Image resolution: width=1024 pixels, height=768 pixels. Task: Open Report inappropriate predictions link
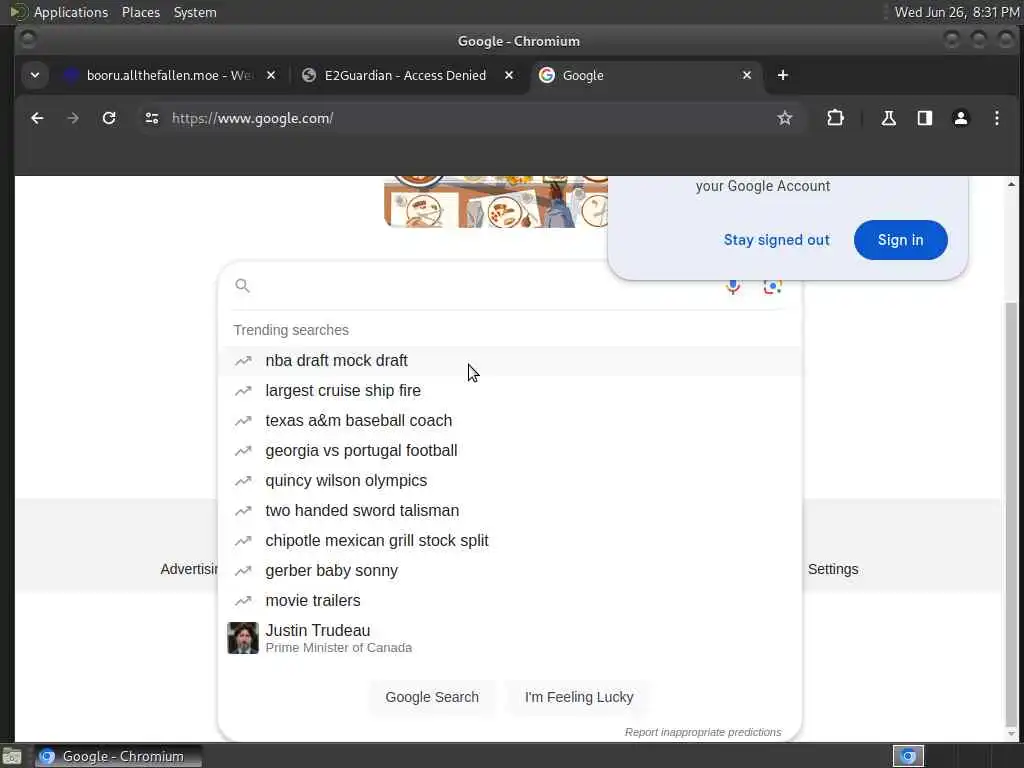click(703, 732)
